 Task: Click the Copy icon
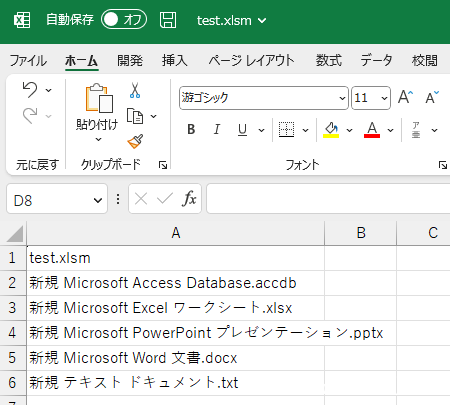coord(135,116)
